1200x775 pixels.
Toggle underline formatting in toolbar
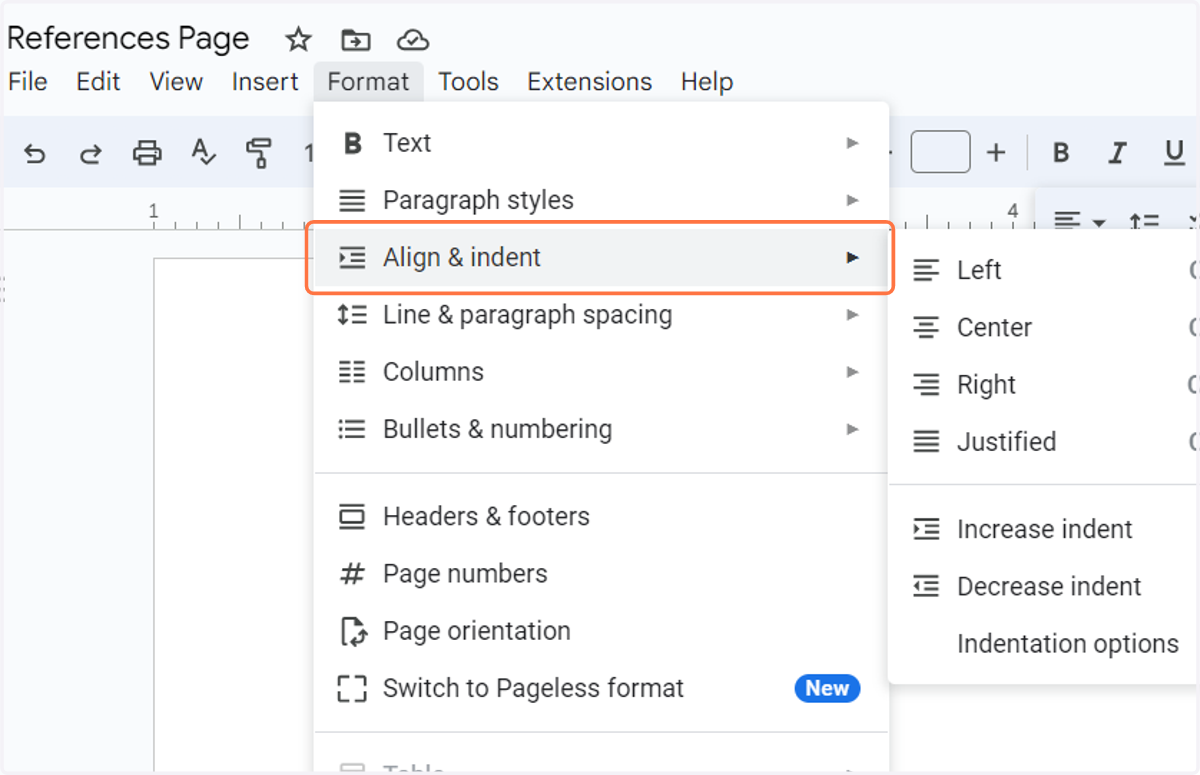point(1174,153)
